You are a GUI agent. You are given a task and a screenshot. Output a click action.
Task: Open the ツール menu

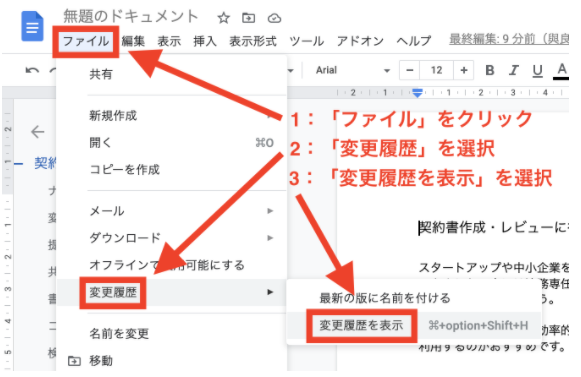pos(306,41)
